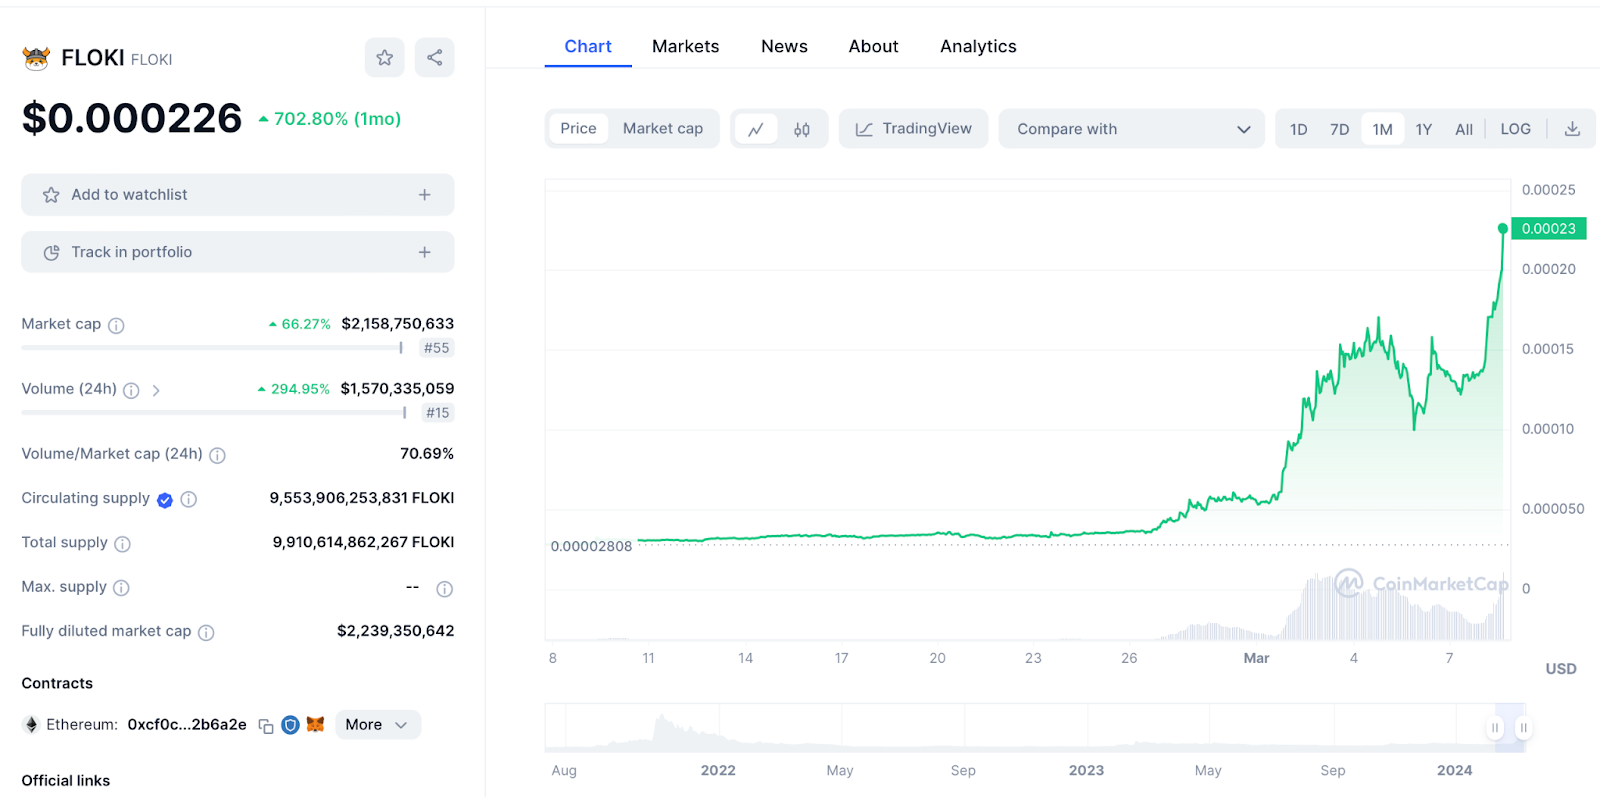Viewport: 1600px width, 798px height.
Task: Open Market cap info tooltip icon
Action: click(x=116, y=325)
